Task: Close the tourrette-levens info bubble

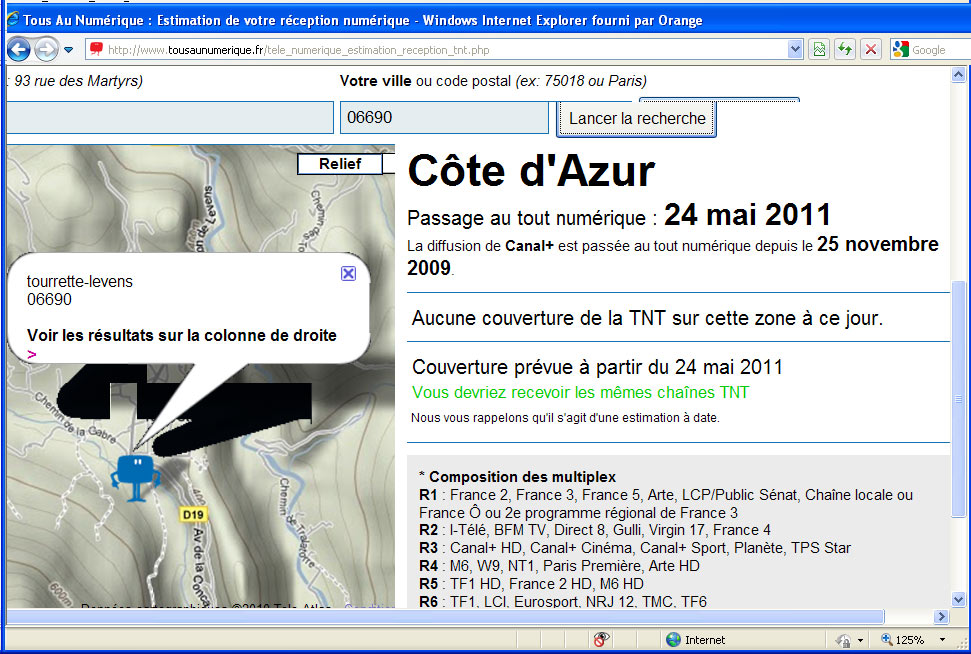Action: point(349,273)
